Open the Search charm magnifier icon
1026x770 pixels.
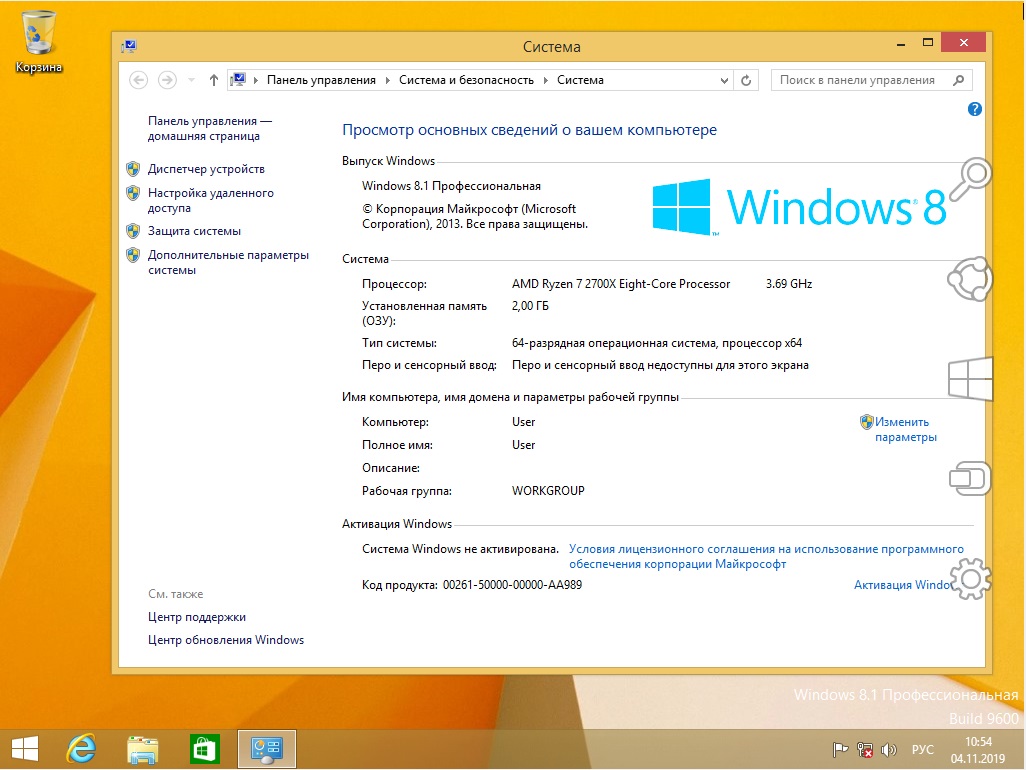coord(969,178)
